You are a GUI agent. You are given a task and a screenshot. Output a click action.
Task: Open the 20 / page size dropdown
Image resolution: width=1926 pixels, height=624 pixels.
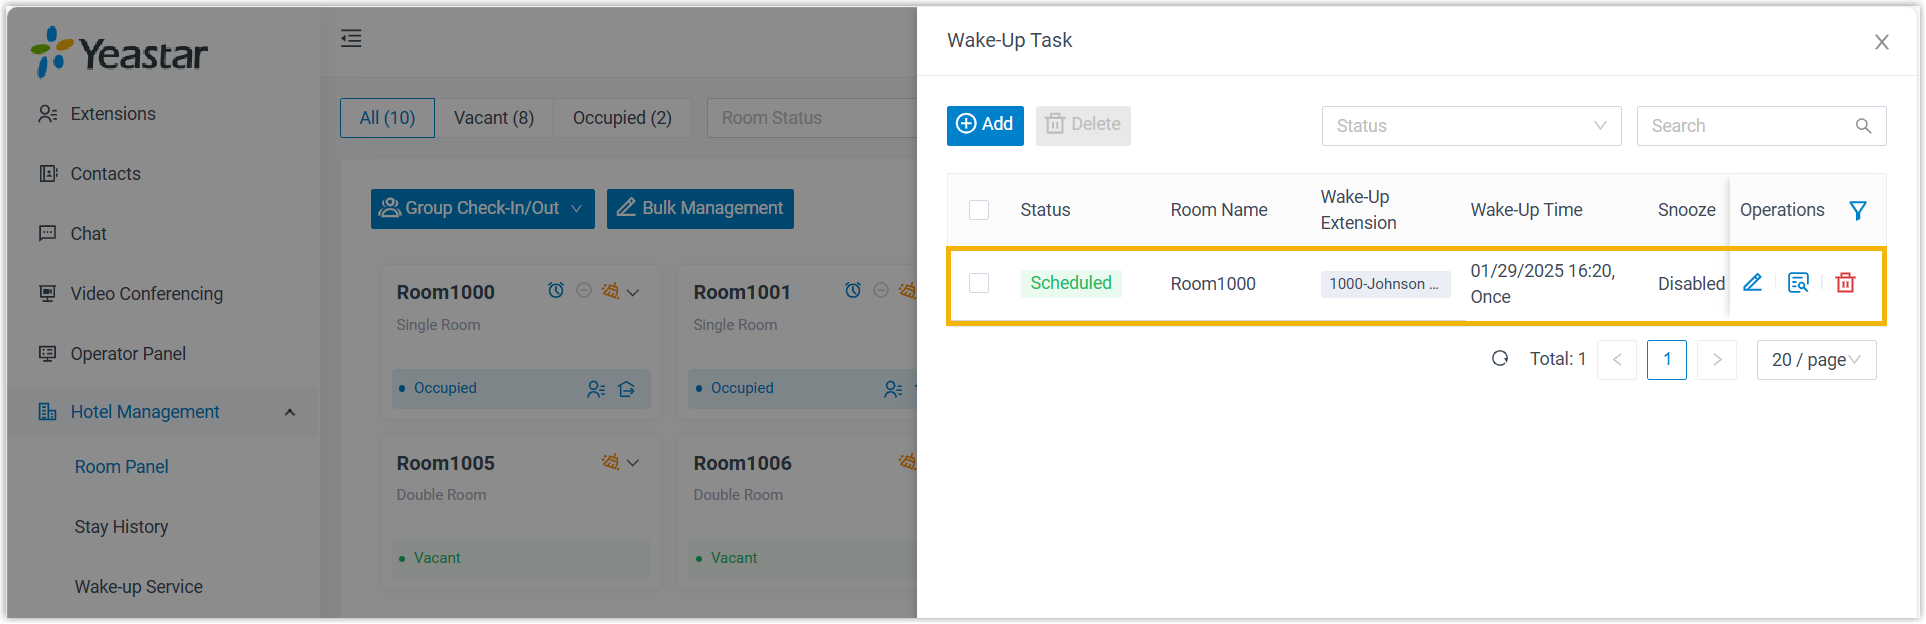tap(1816, 360)
